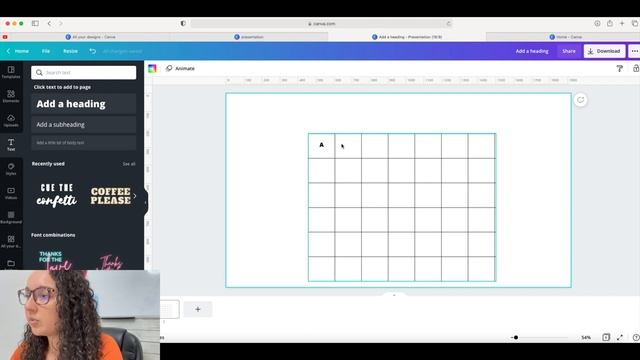Click the Safari address bar
The height and width of the screenshot is (360, 640).
[x=322, y=24]
